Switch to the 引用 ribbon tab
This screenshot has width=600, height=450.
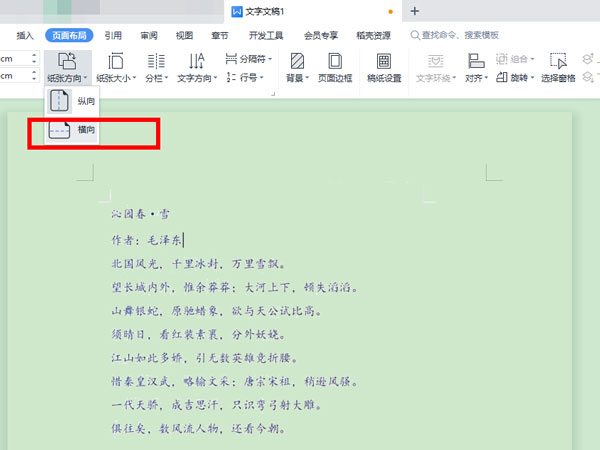coord(113,36)
